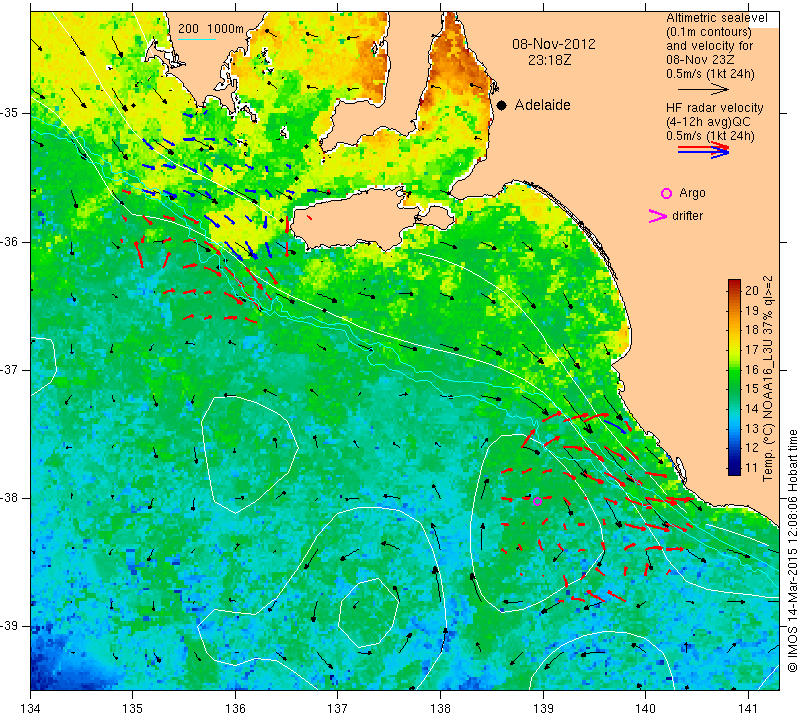Click the Adelaide city marker dot
800x720 pixels.
pos(502,106)
